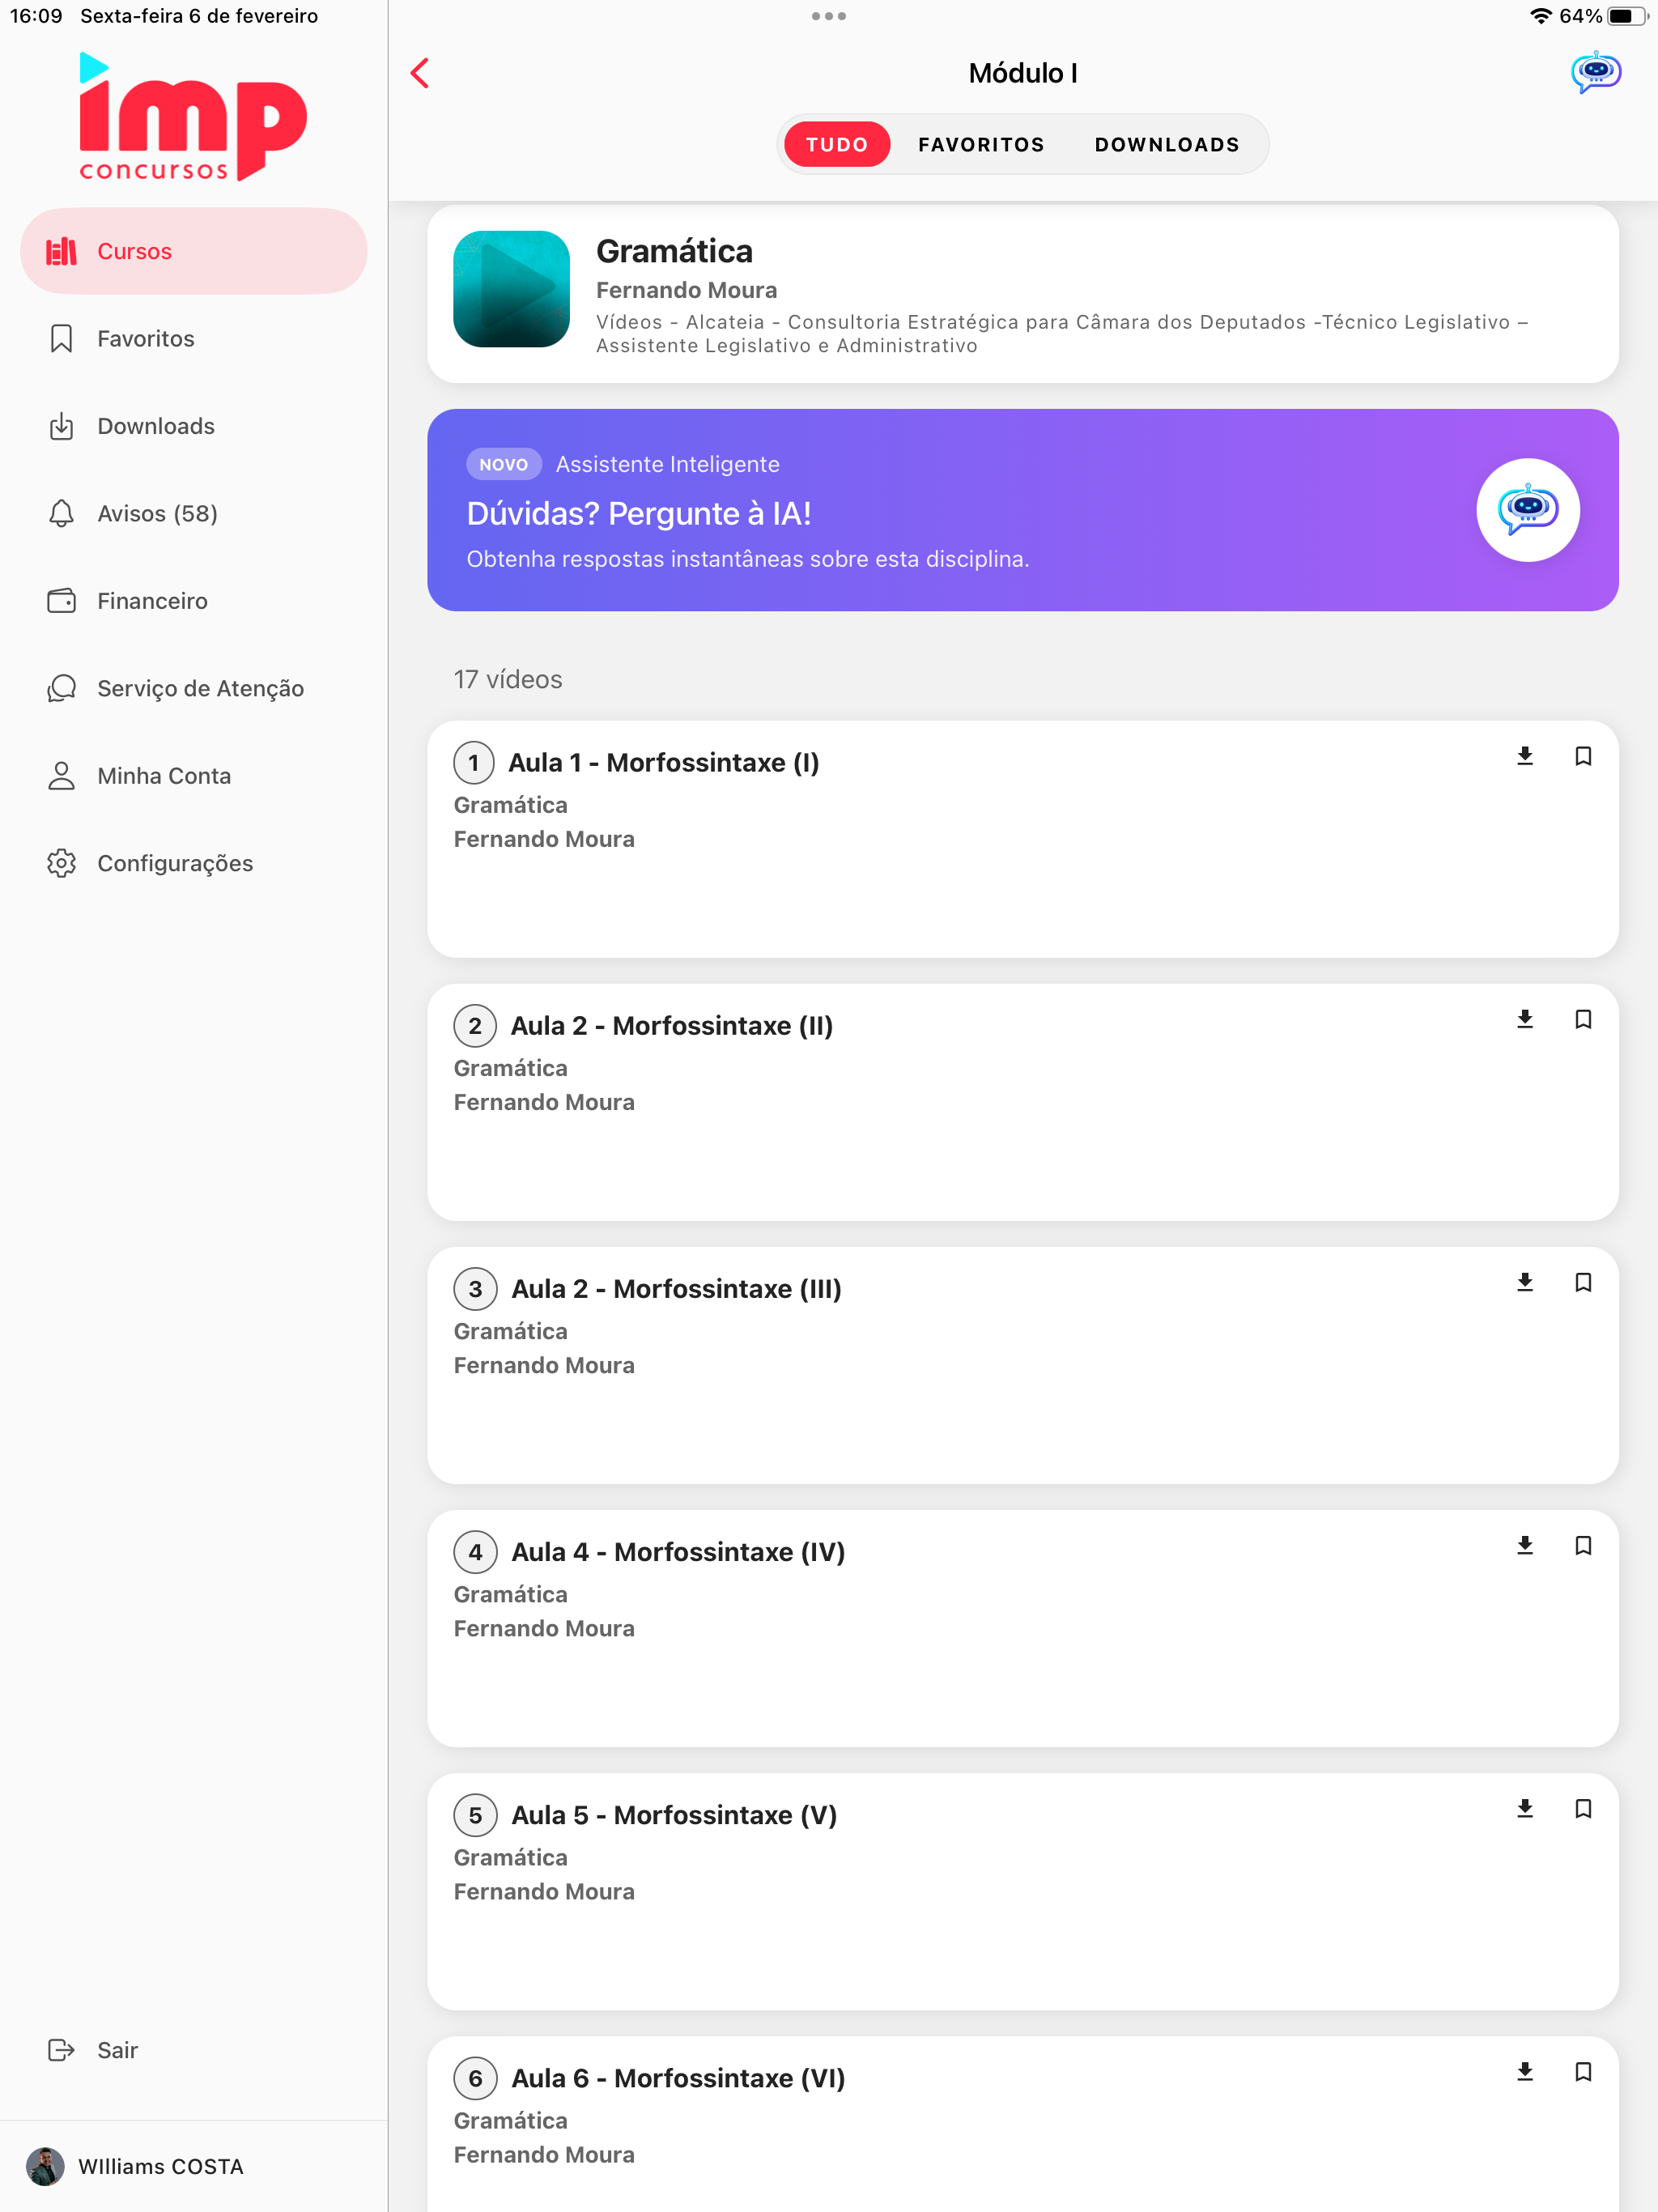
Task: Tap the '17 vídeos' count text
Action: (x=508, y=680)
